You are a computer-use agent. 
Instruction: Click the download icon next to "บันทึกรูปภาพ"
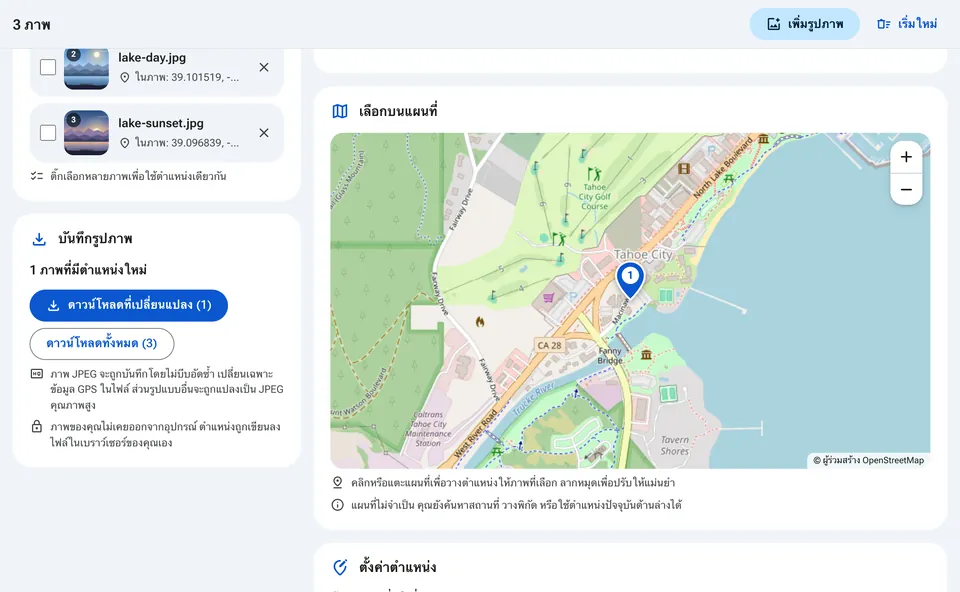coord(39,239)
